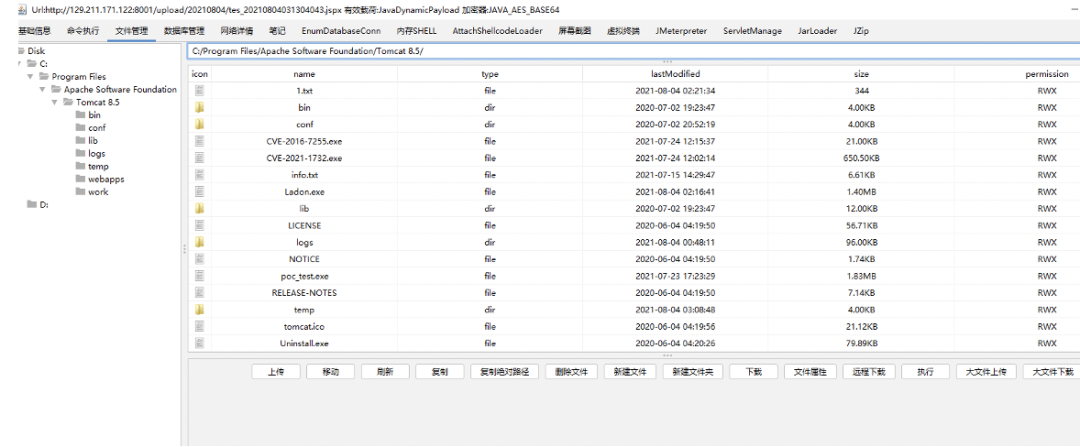Open the 命令执行 tab
Viewport: 1080px width, 447px height.
[x=83, y=31]
